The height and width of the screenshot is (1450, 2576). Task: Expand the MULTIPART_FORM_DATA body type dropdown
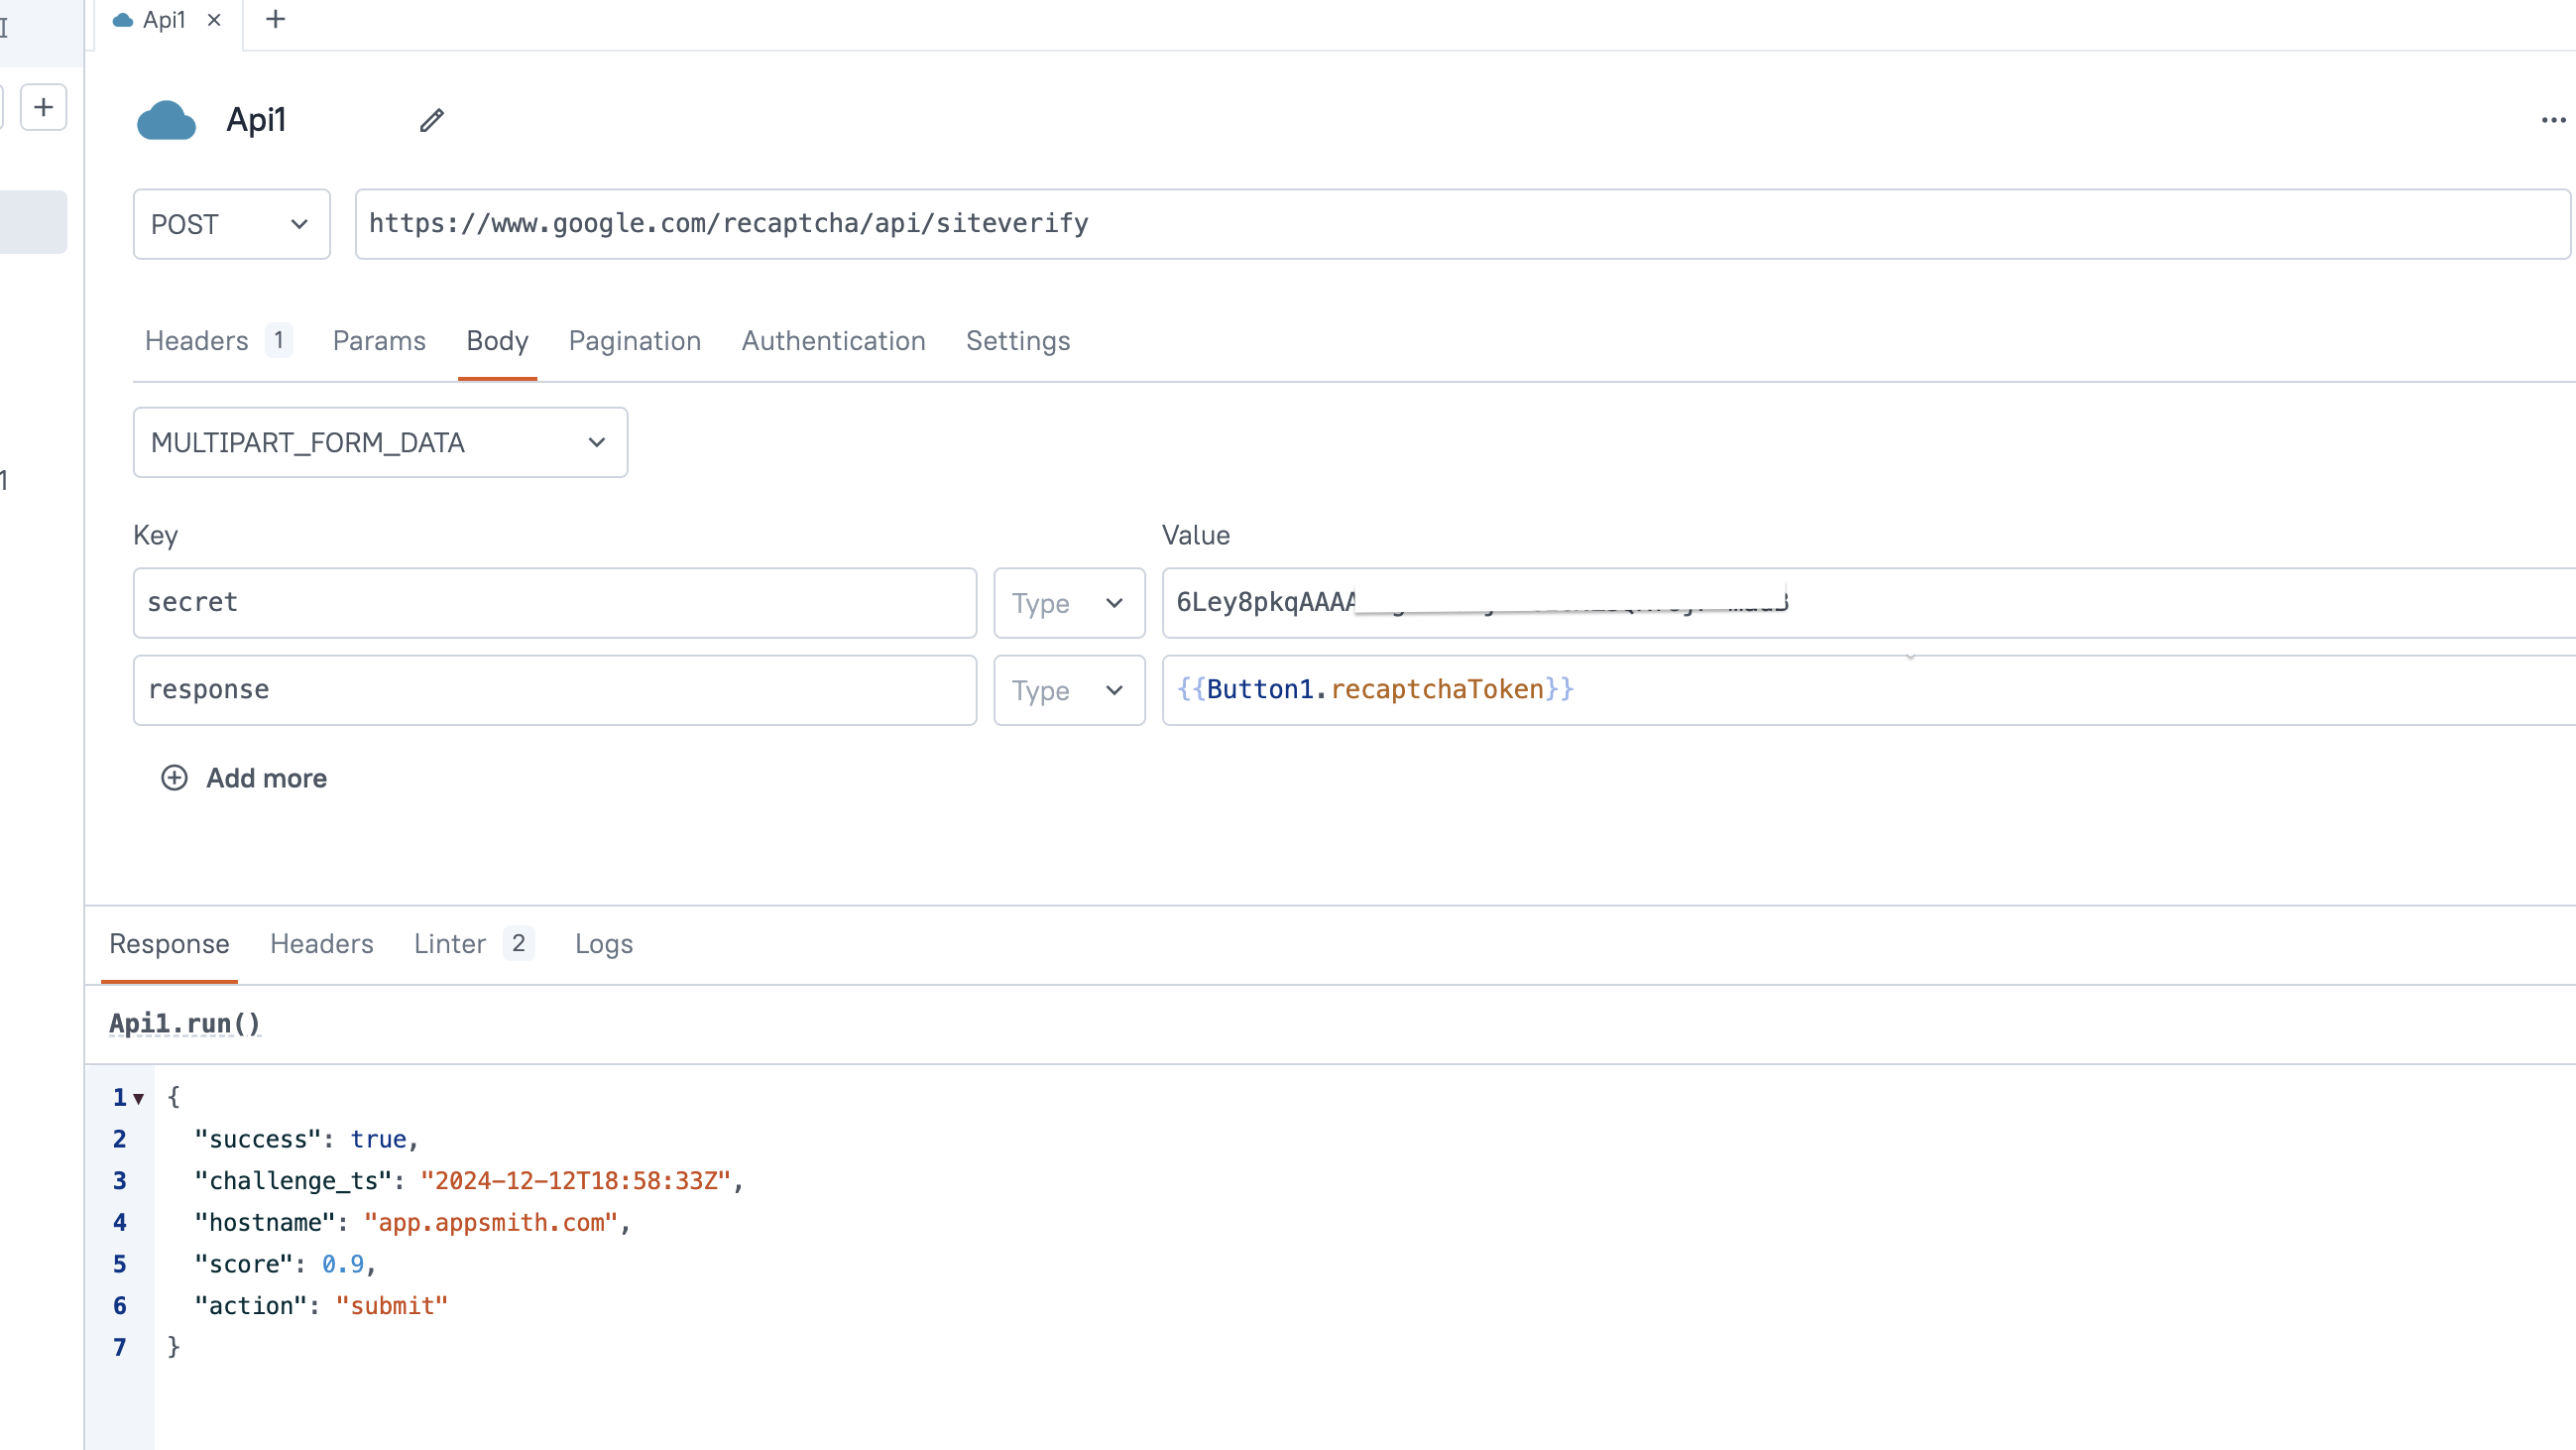pos(380,442)
